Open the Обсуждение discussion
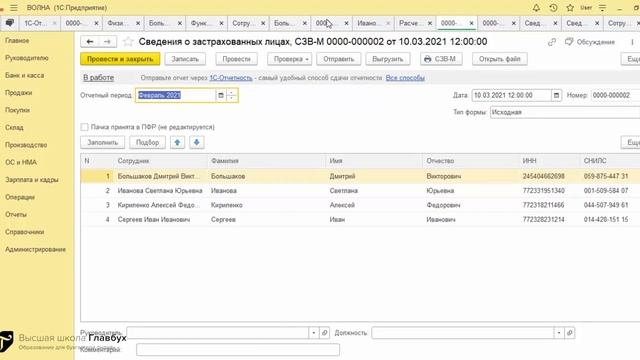This screenshot has width=640, height=360. pyautogui.click(x=590, y=42)
